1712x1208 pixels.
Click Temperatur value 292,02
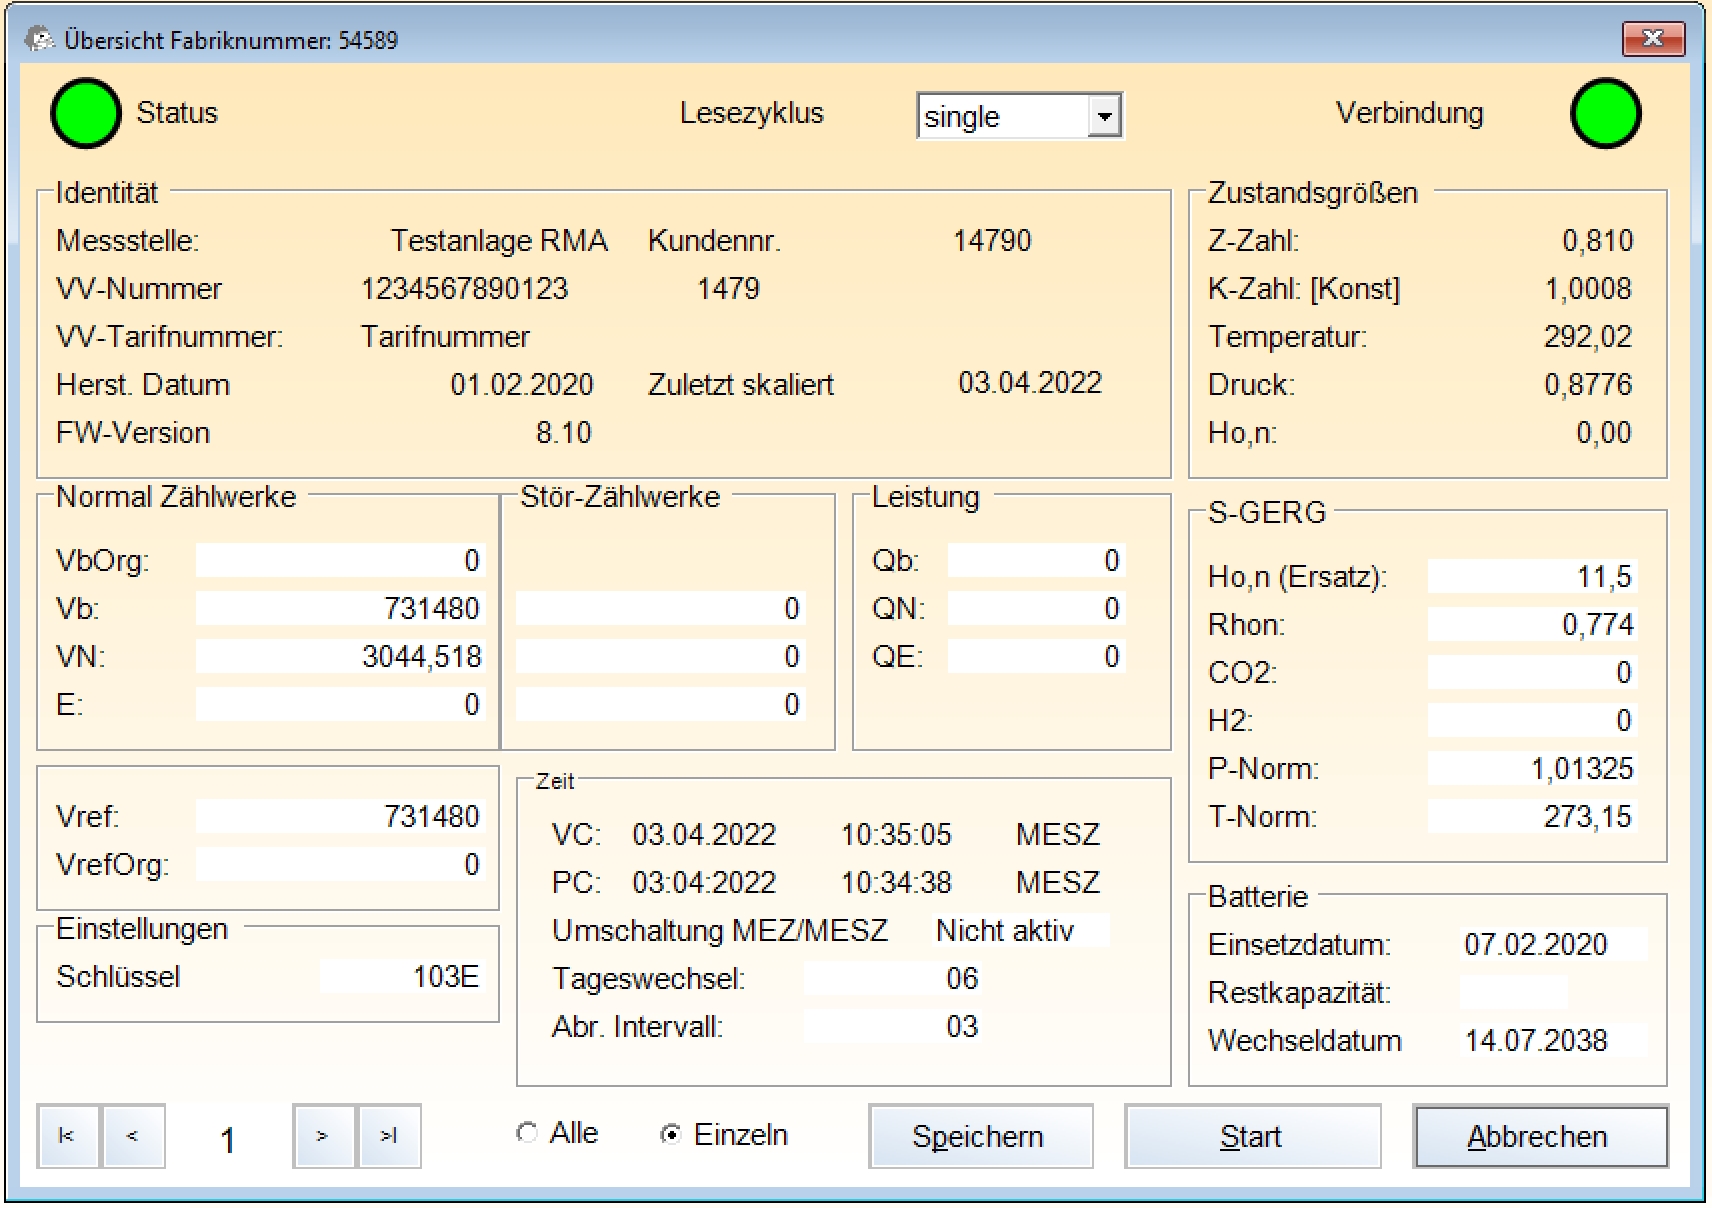coord(1588,337)
